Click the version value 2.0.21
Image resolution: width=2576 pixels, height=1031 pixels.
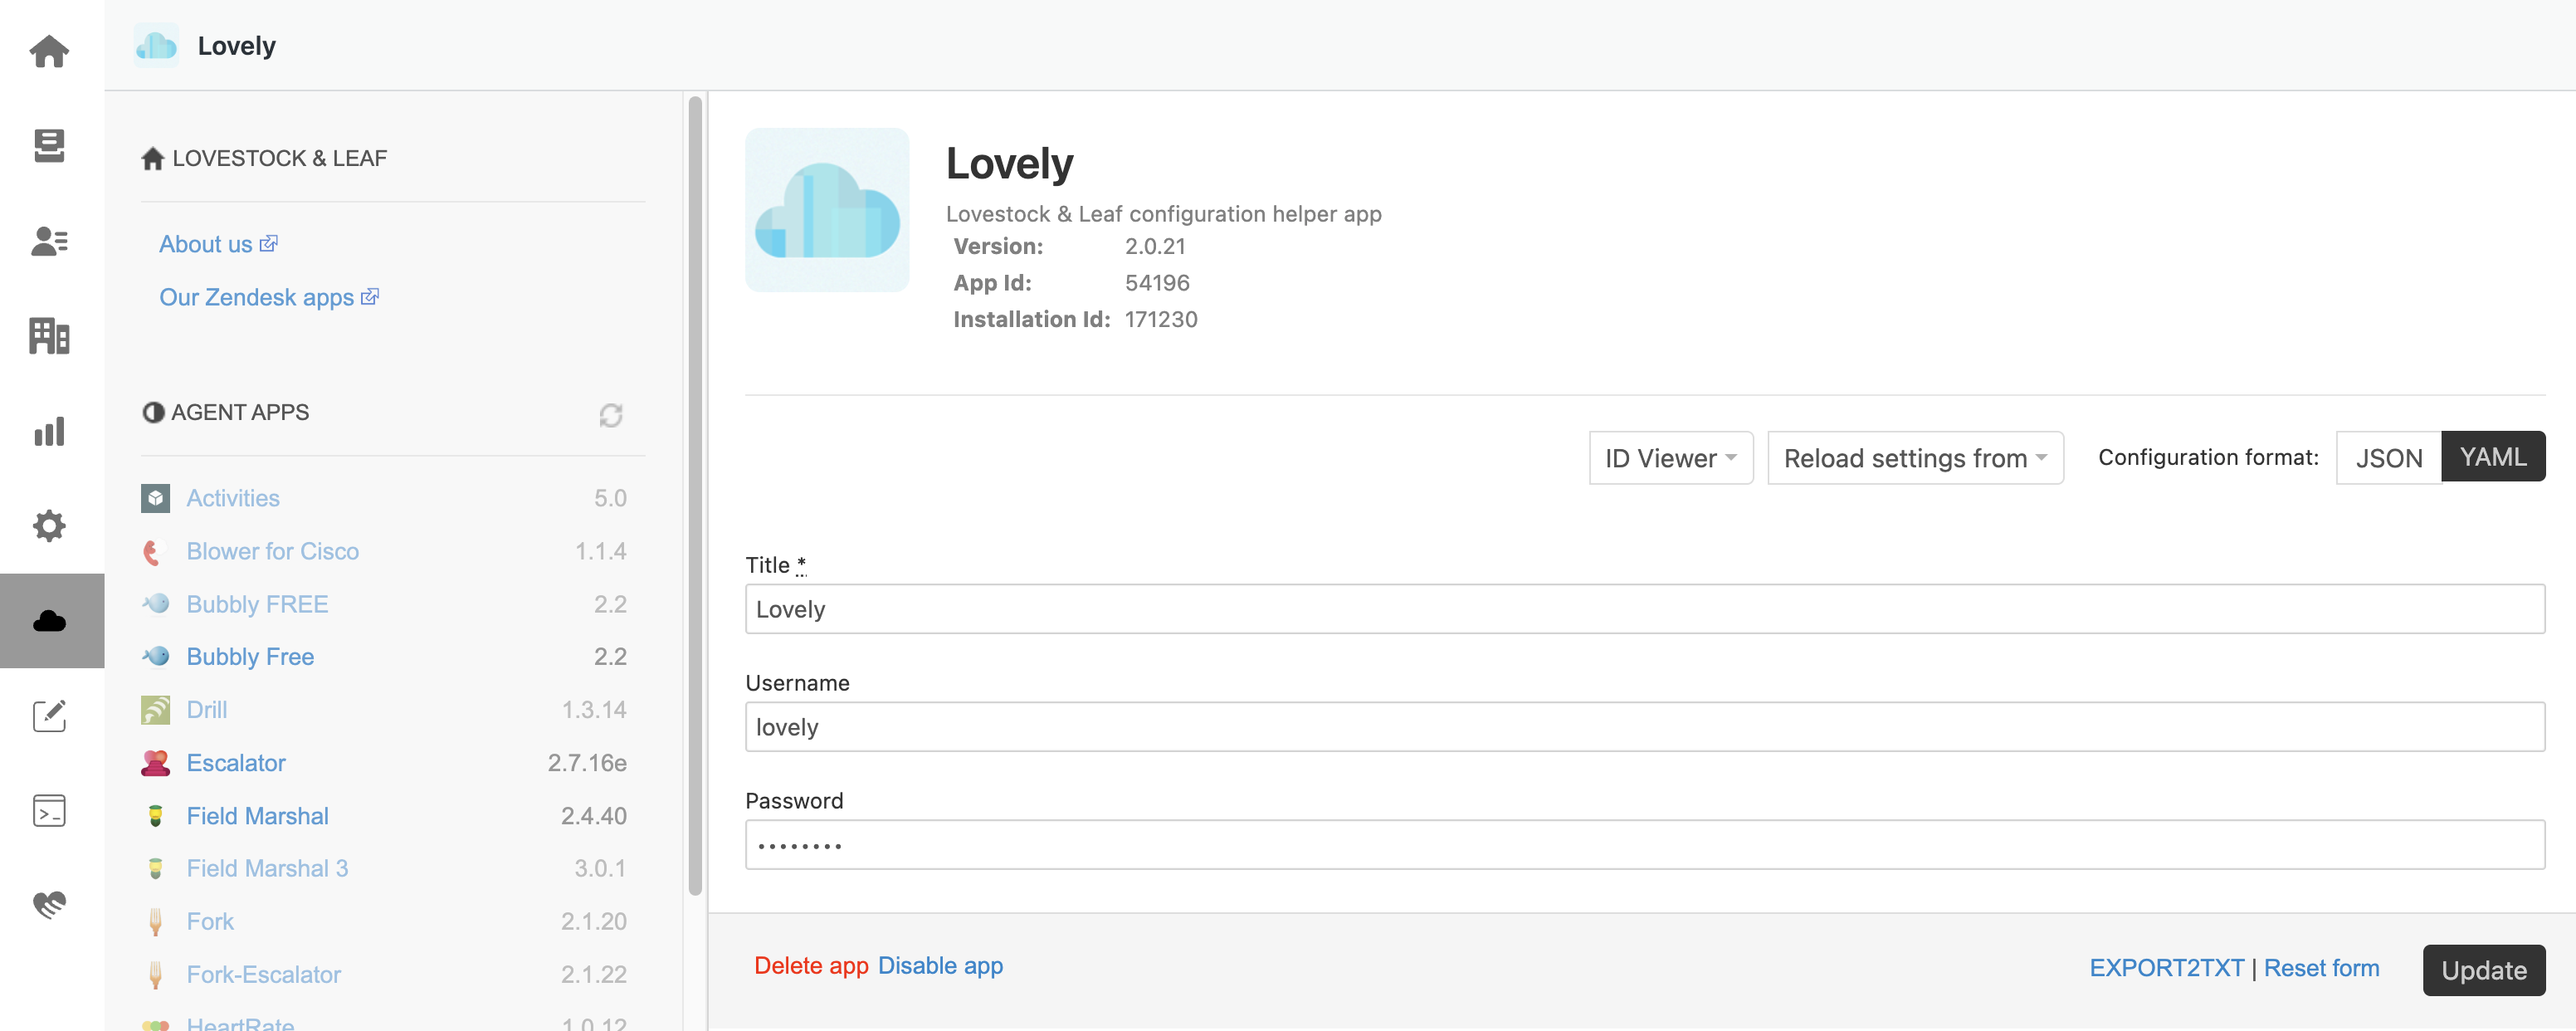click(x=1155, y=246)
